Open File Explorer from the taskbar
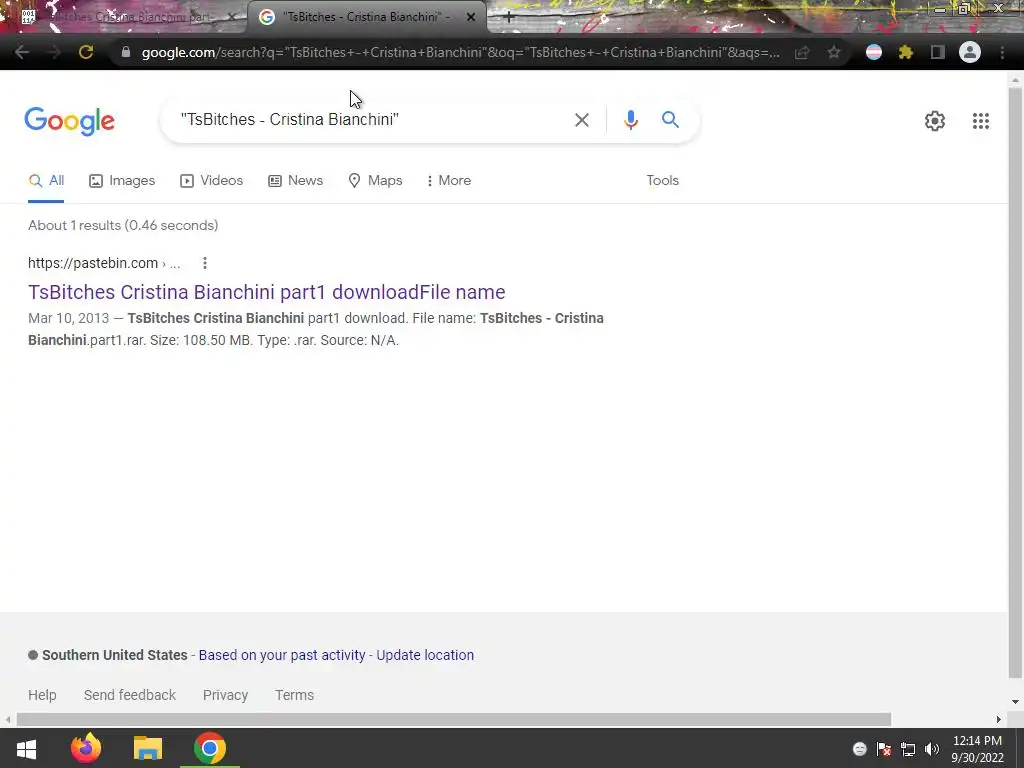This screenshot has width=1024, height=768. point(148,748)
